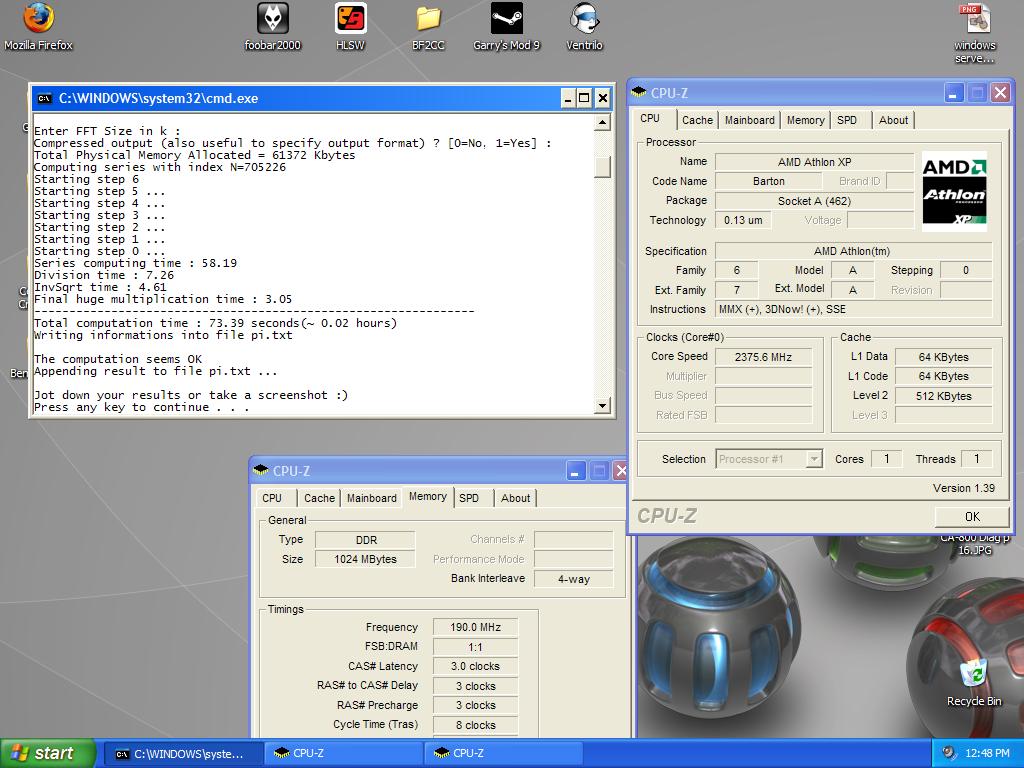
Task: Minimize the upper CPU-Z window
Action: [953, 93]
